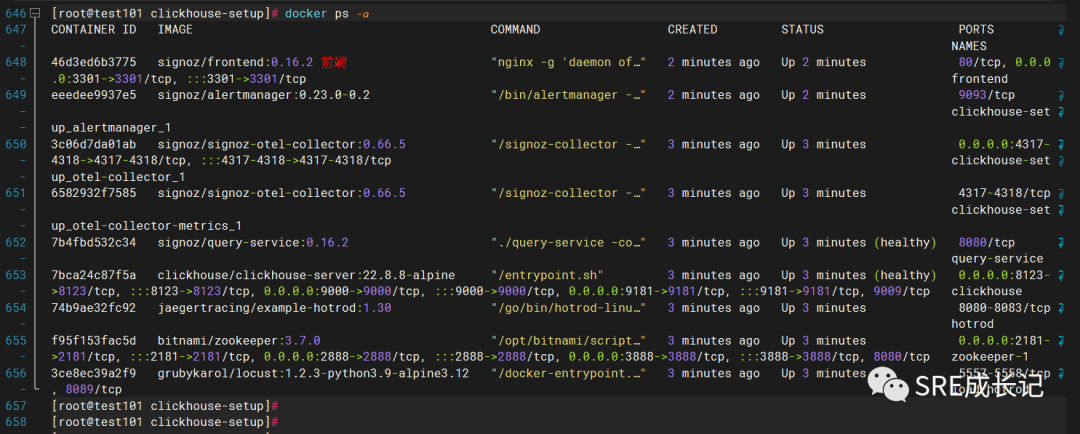The height and width of the screenshot is (434, 1080).
Task: Click image name signoz/query-service:0.16.2
Action: pos(253,242)
